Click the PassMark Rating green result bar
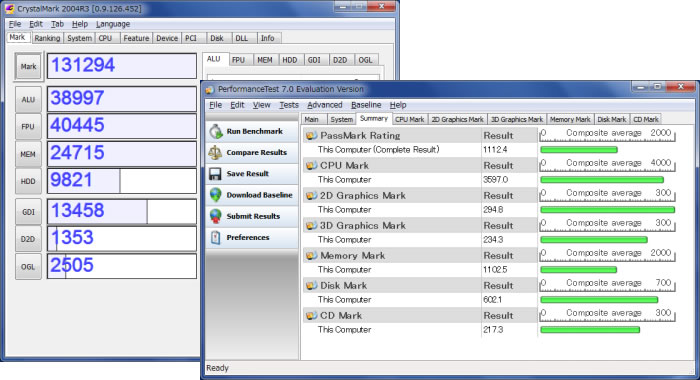The image size is (700, 380). click(579, 150)
